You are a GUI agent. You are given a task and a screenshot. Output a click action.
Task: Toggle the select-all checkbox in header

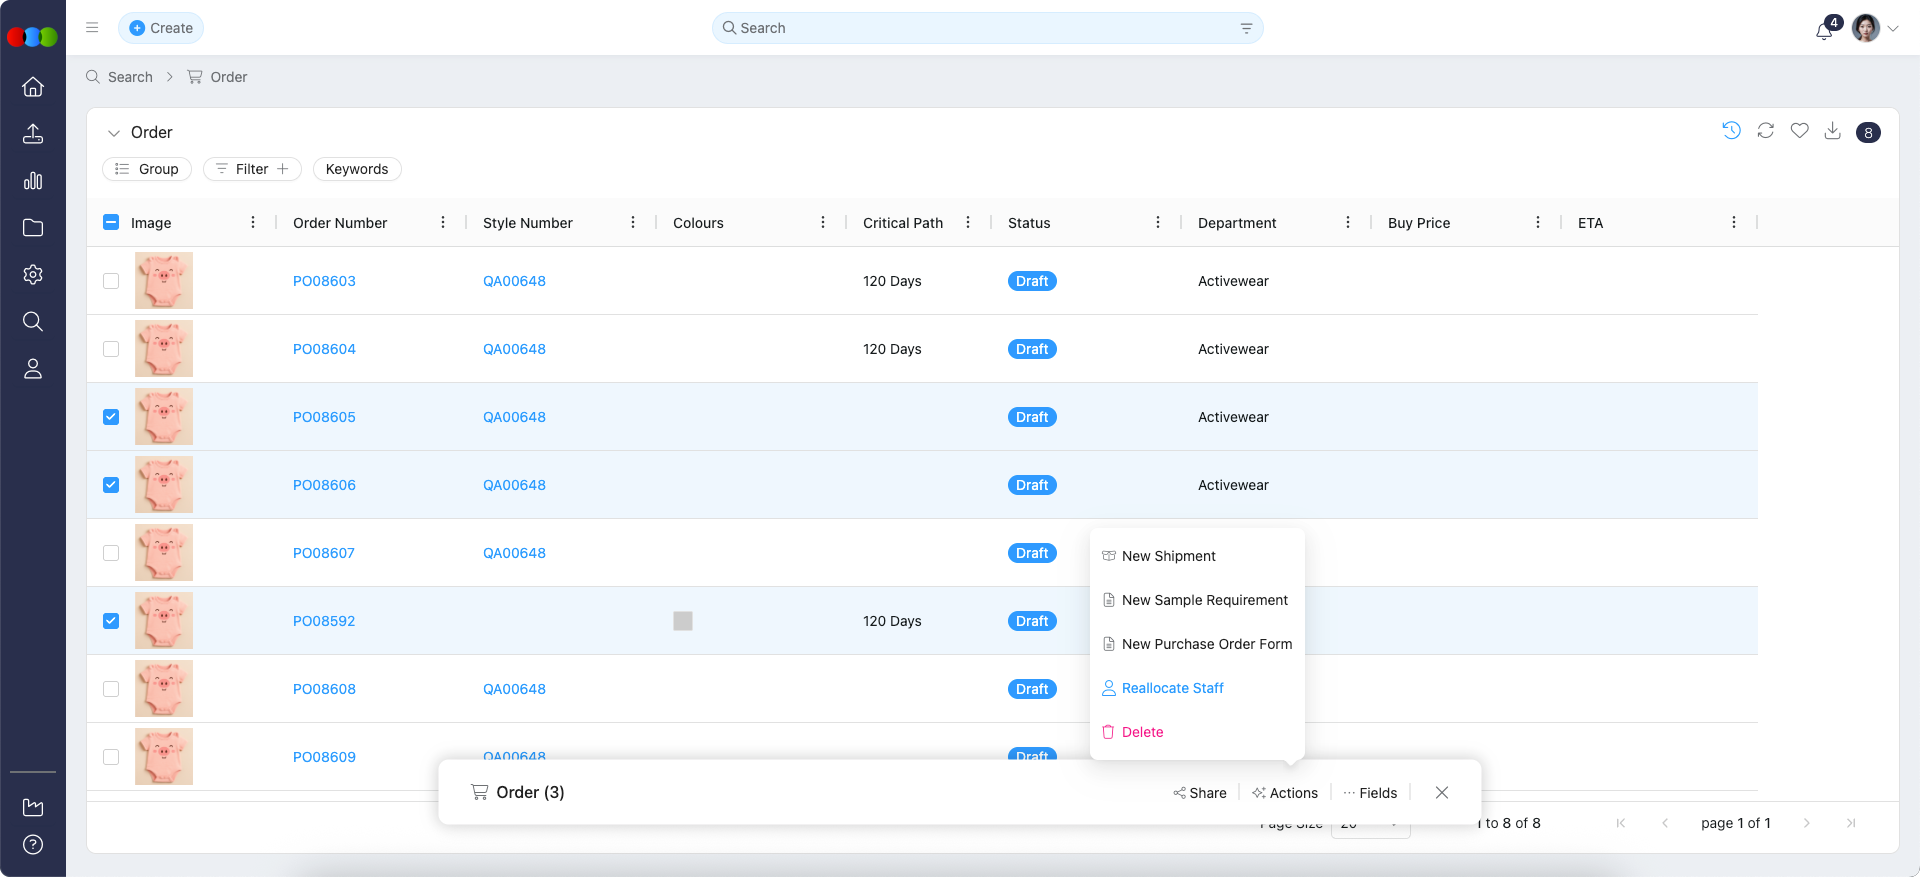(111, 223)
